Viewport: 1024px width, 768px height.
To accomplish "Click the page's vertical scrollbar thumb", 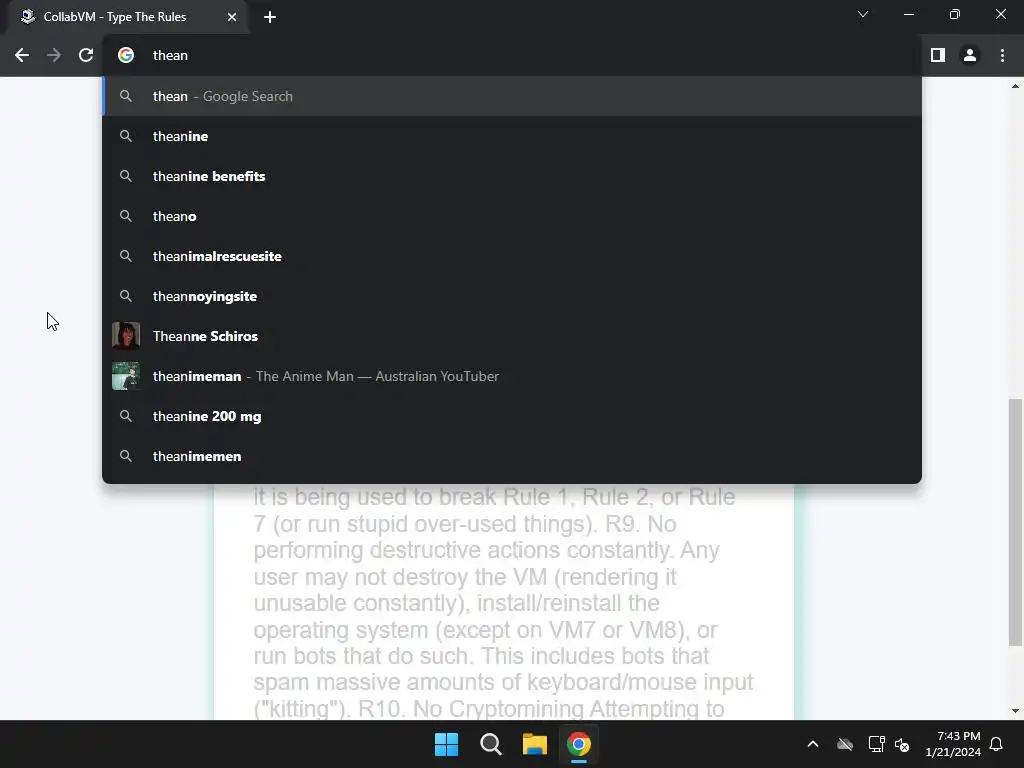I will [1016, 522].
